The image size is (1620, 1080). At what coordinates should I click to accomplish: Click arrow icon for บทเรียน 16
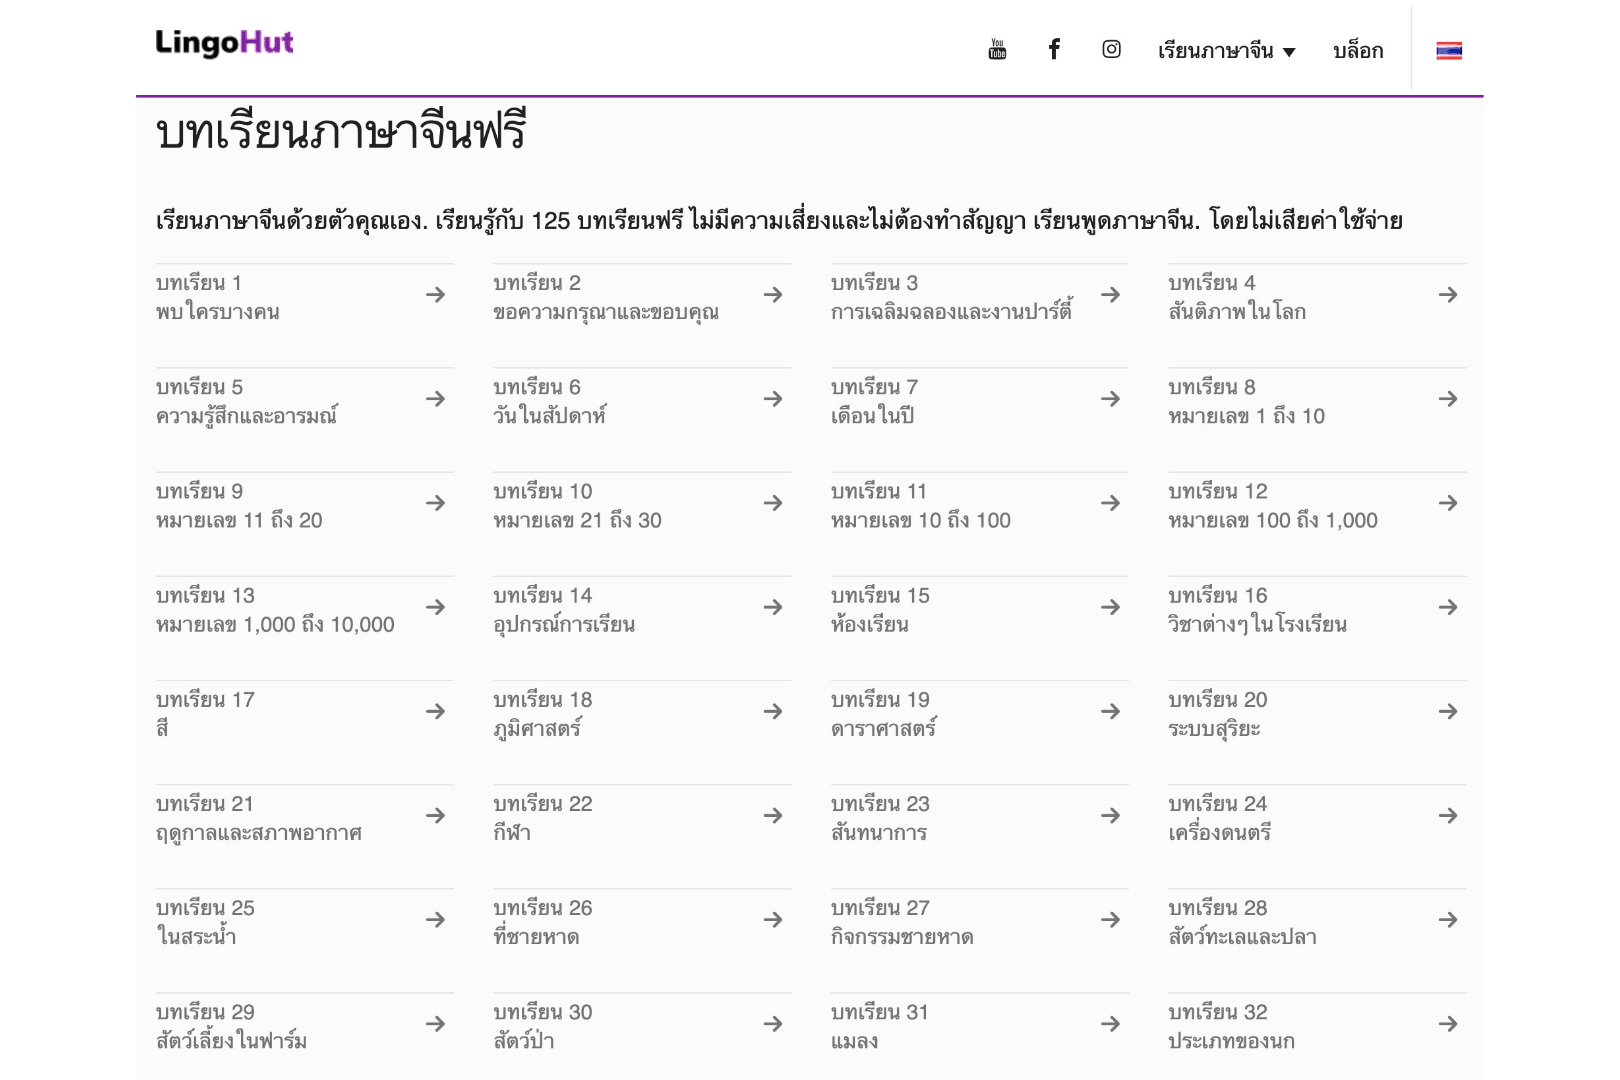[1448, 607]
